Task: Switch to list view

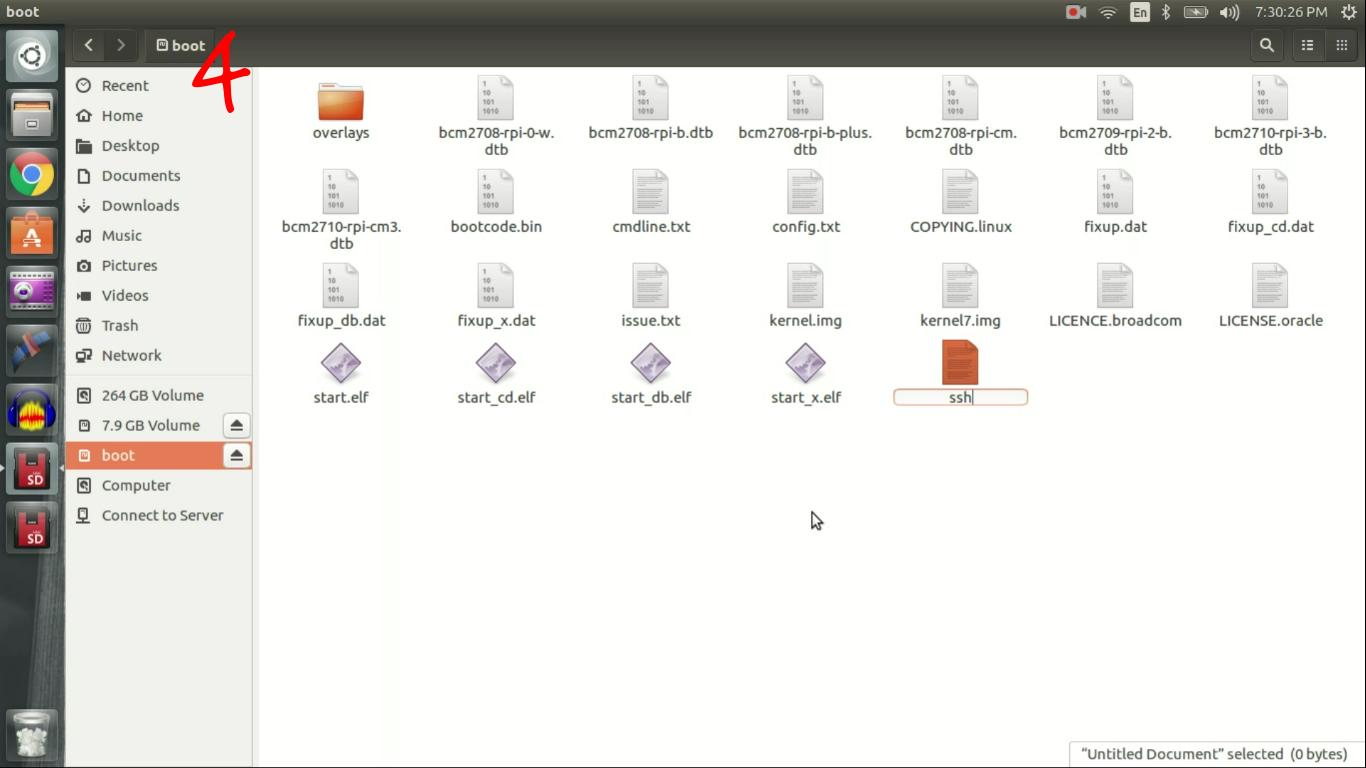Action: point(1307,45)
